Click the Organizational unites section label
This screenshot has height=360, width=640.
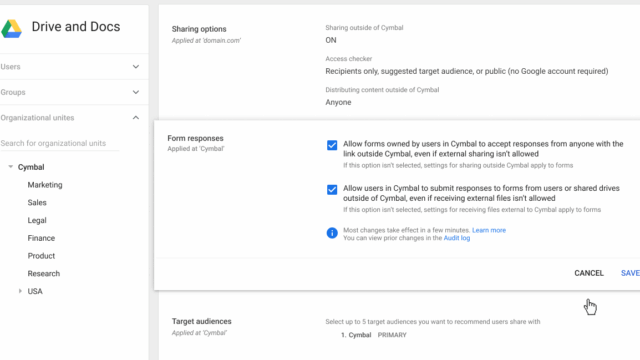pos(37,118)
